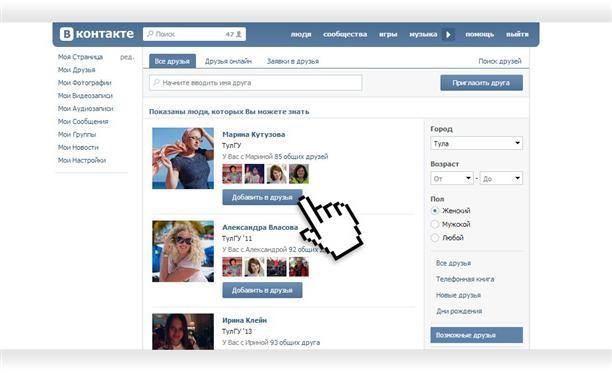Click the text ТулГУ '11
Viewport: 612px width, 373px height.
pyautogui.click(x=237, y=238)
